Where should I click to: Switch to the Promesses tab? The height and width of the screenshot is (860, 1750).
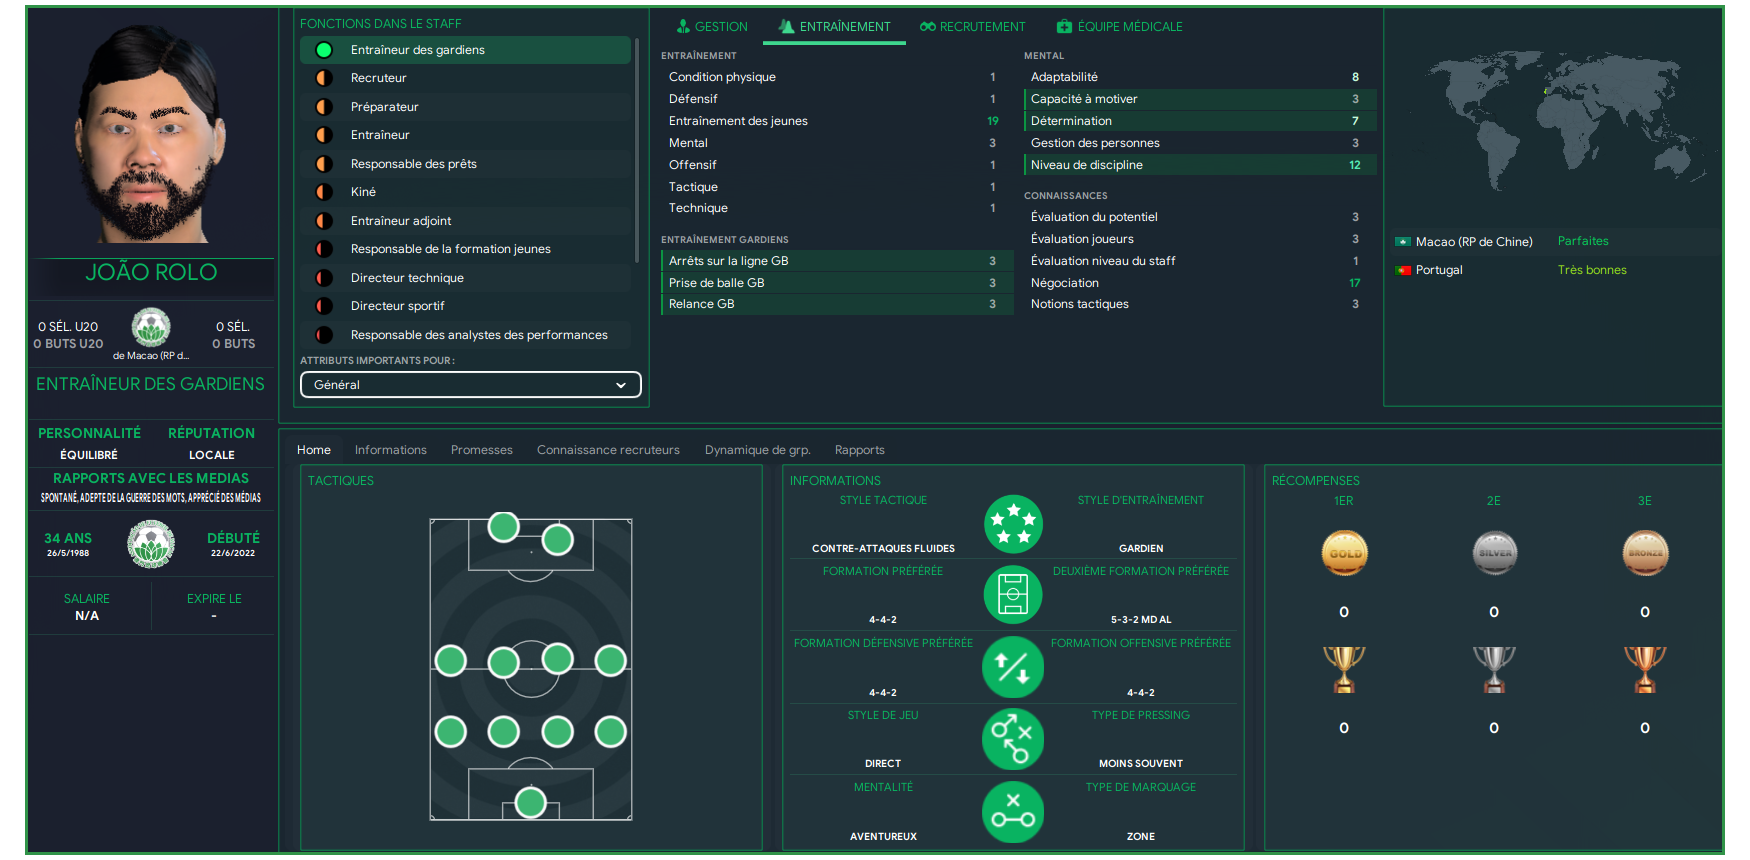tap(482, 450)
